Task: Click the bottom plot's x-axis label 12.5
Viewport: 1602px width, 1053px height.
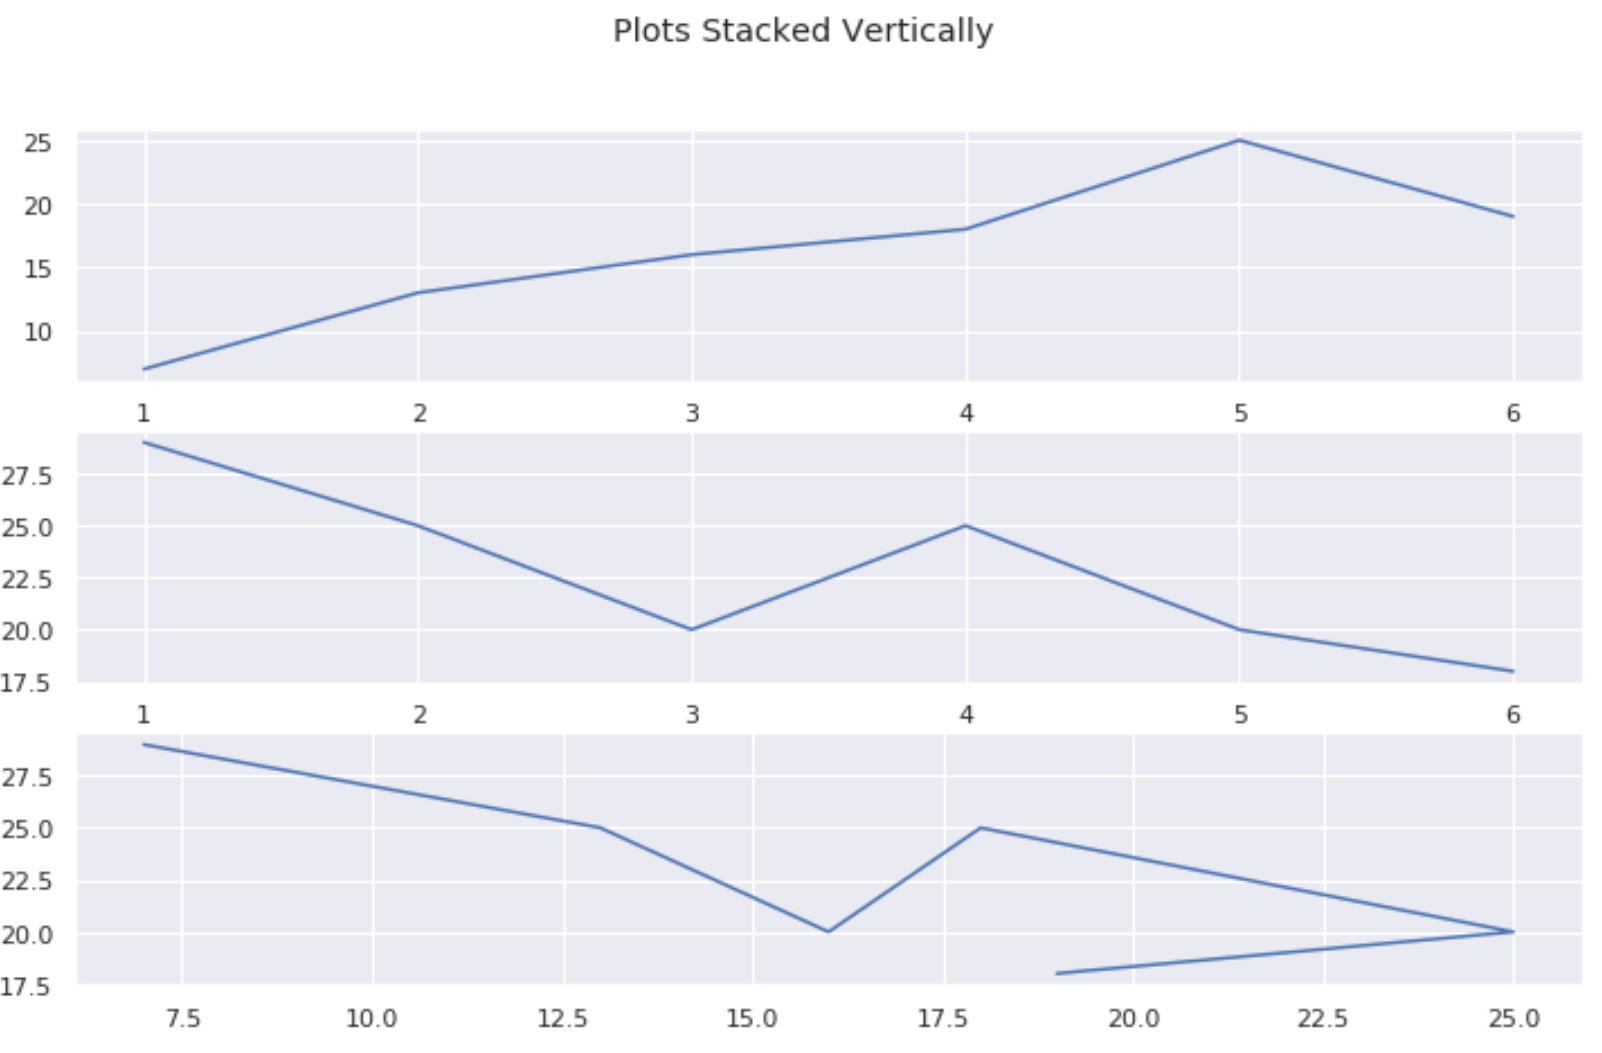Action: (562, 1019)
